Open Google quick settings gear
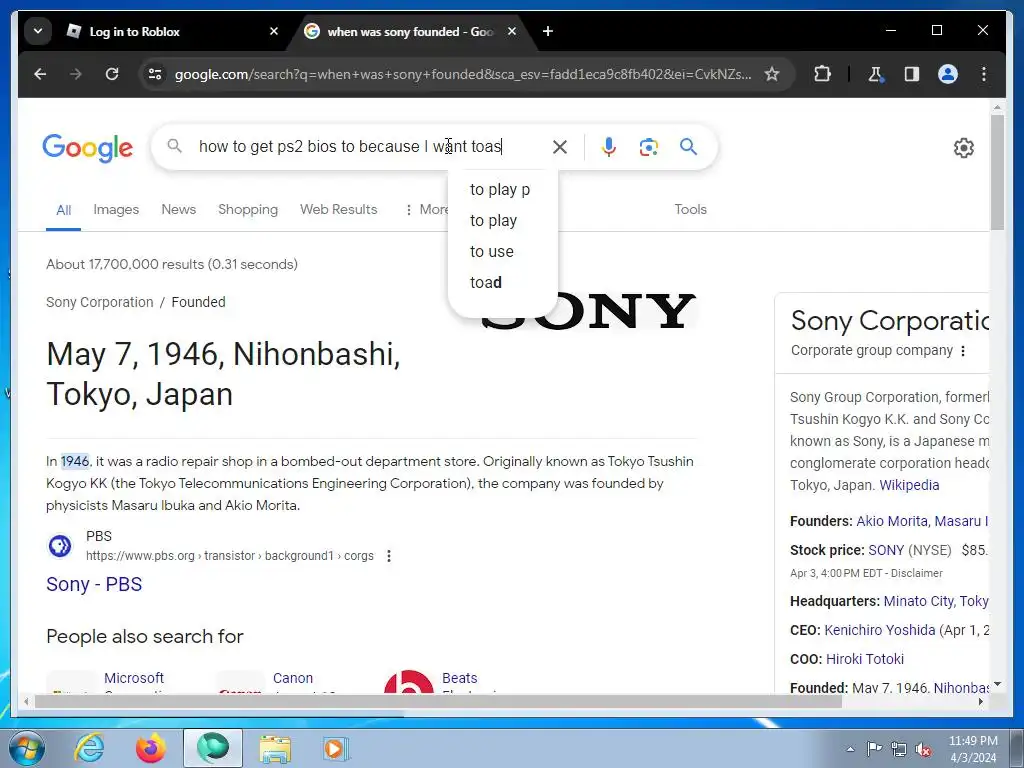Screen dimensions: 1024x768 pyautogui.click(x=963, y=148)
